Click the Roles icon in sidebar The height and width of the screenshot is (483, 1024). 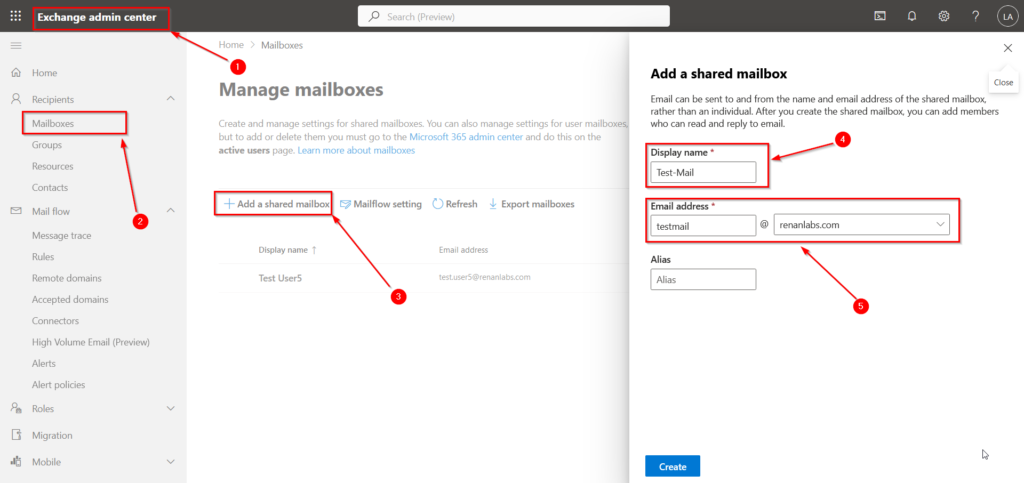(x=16, y=409)
